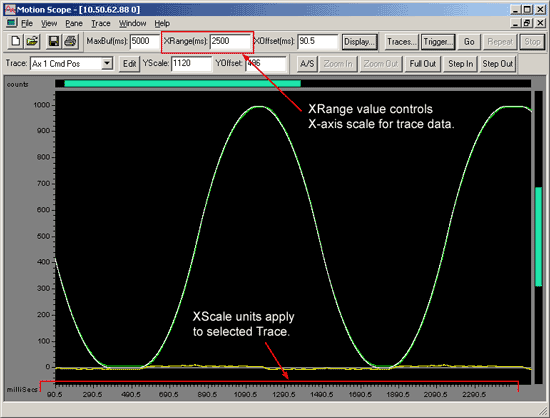Click the Motion Scope app title icon
Image resolution: width=550 pixels, height=418 pixels.
10,9
